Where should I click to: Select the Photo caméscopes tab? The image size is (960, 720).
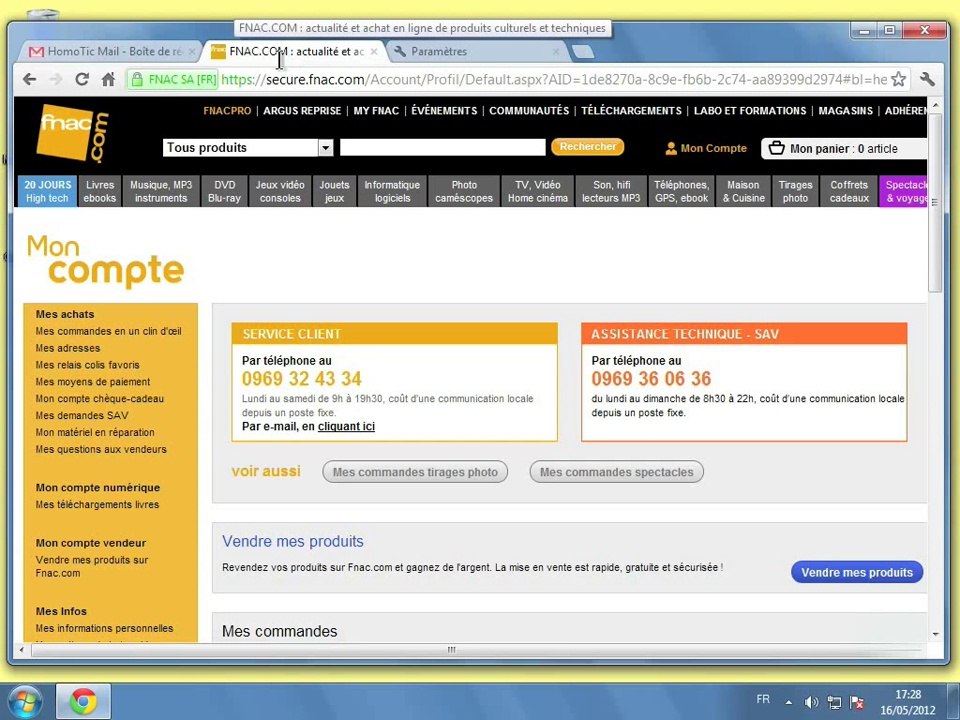tap(464, 191)
